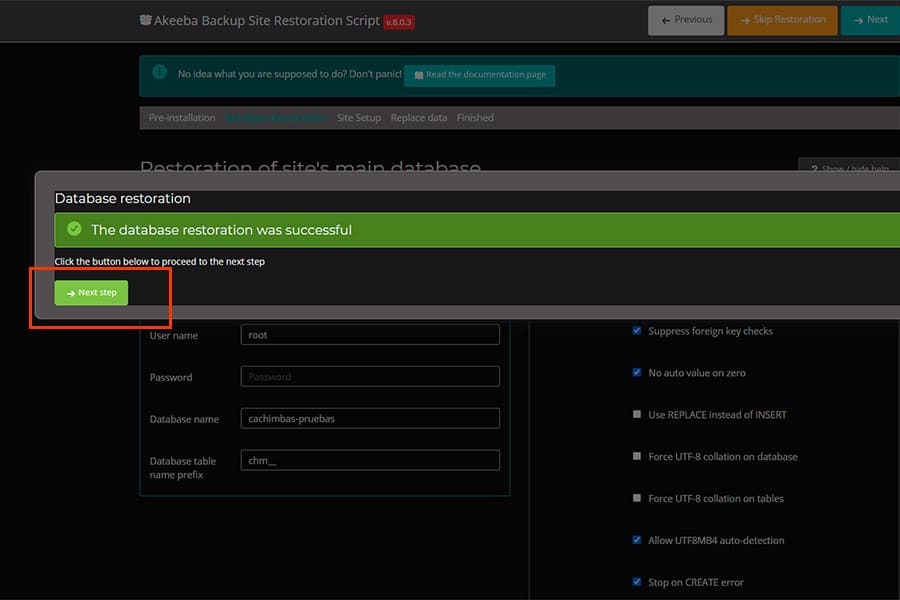Enable Use REPLACE instead of INSERT
This screenshot has height=600, width=900.
(637, 414)
